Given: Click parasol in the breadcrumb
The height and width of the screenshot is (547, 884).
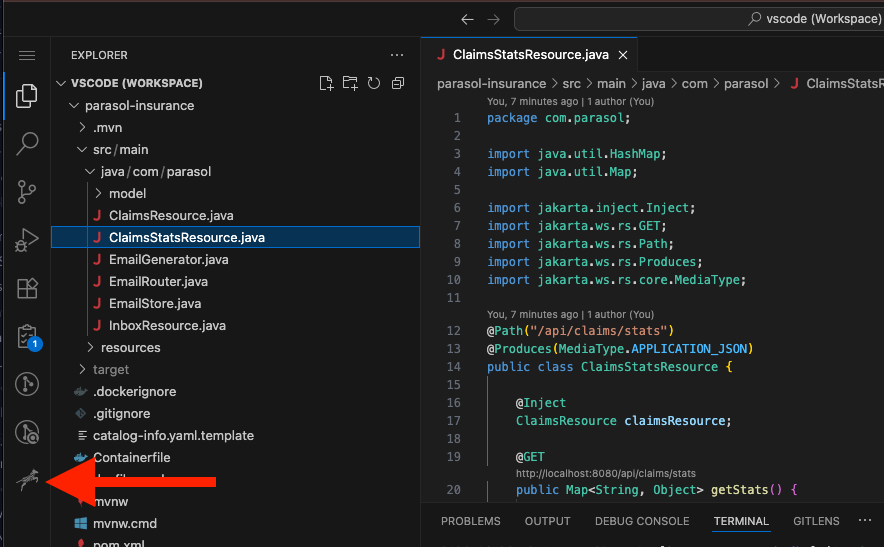Looking at the screenshot, I should click(x=746, y=84).
